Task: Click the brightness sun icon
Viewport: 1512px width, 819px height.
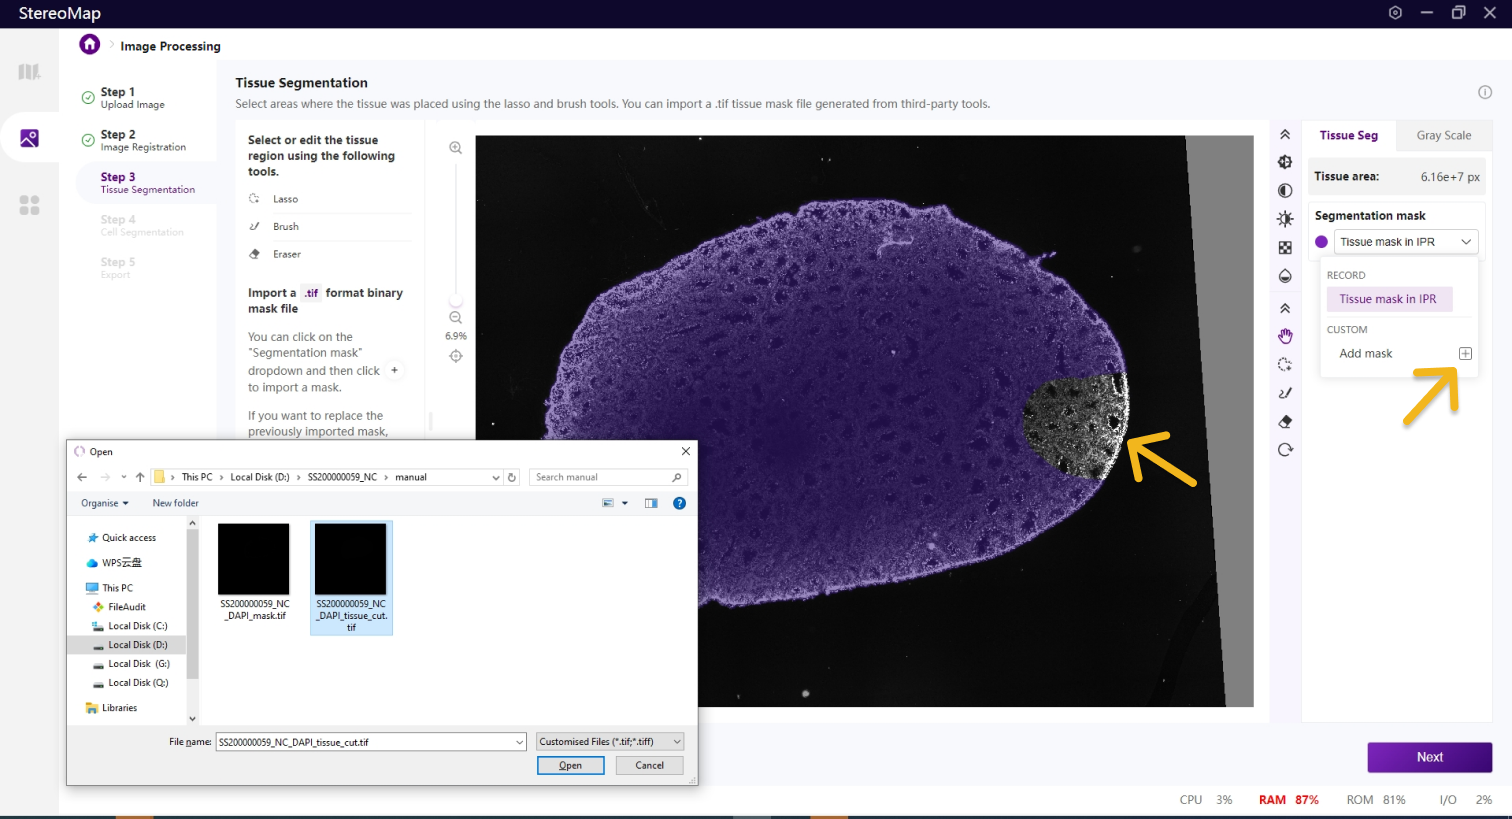Action: coord(1285,219)
